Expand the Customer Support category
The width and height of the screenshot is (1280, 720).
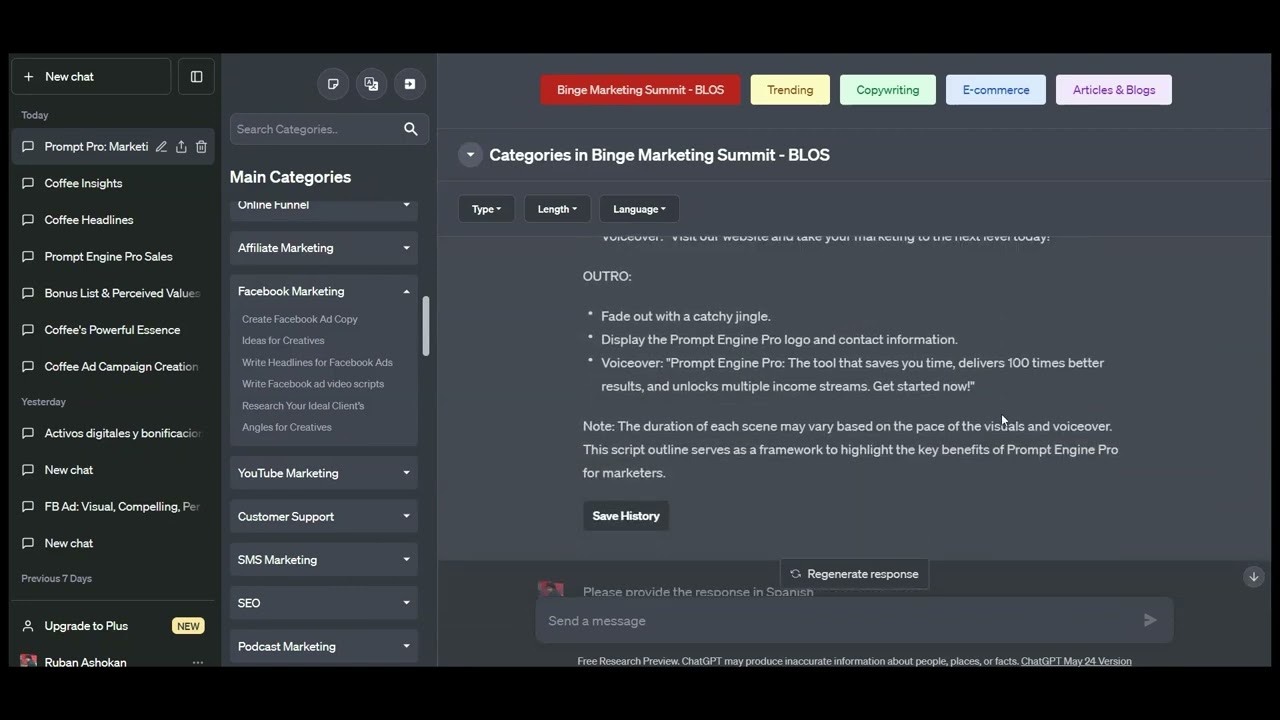(x=324, y=517)
